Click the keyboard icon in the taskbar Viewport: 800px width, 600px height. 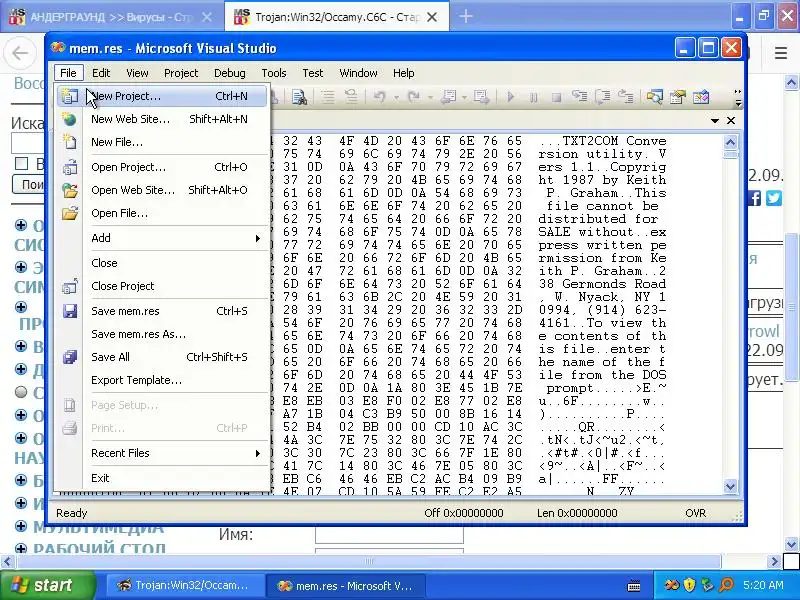click(634, 586)
